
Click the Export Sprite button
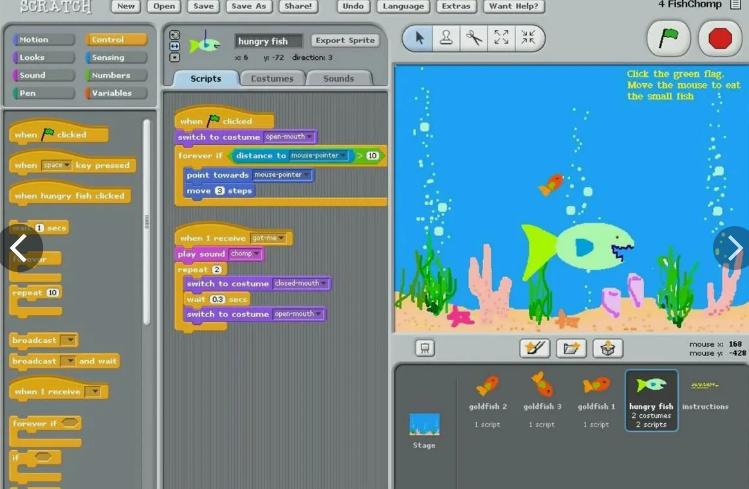tap(345, 41)
